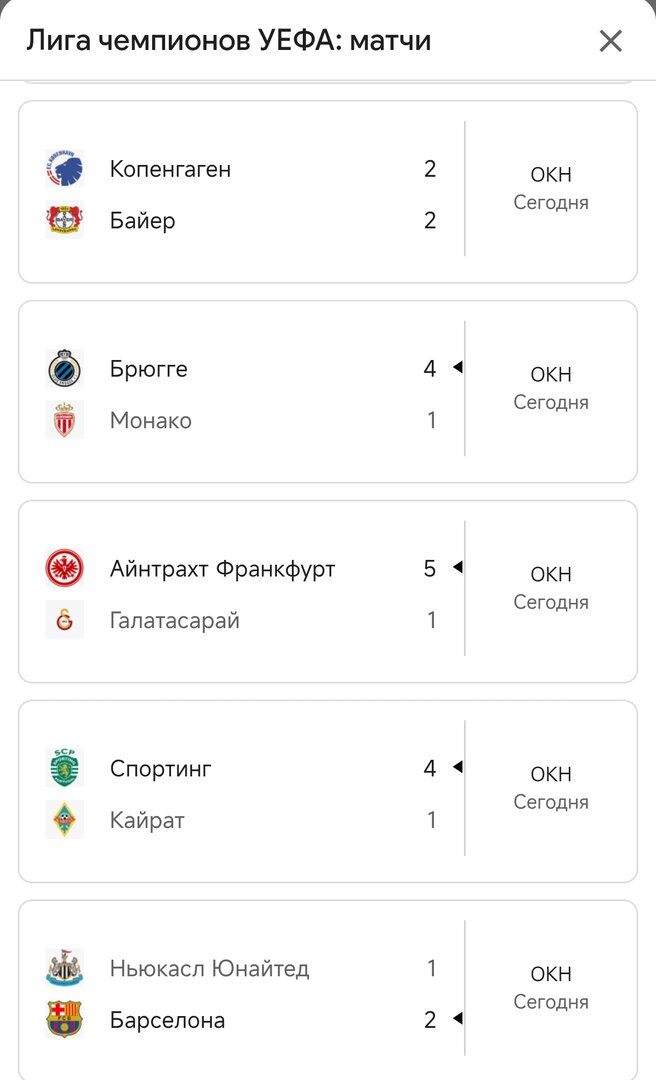Tap the Monaco club crest
Viewport: 656px width, 1080px height.
[x=65, y=421]
